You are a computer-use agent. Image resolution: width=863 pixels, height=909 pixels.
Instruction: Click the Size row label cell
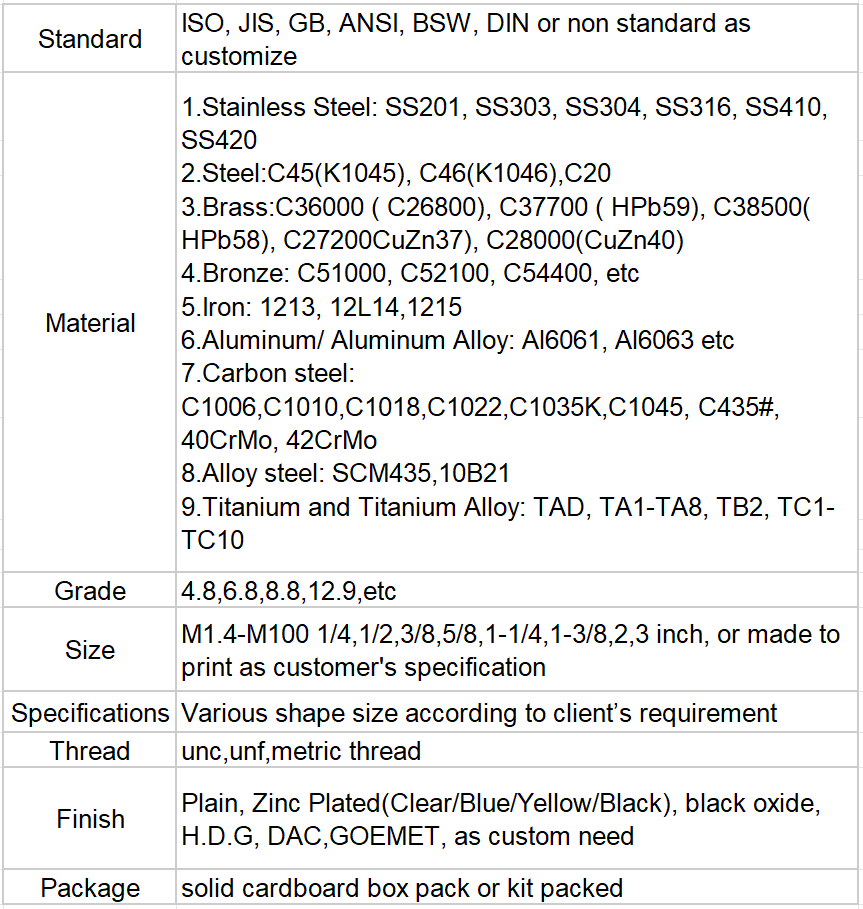[90, 650]
